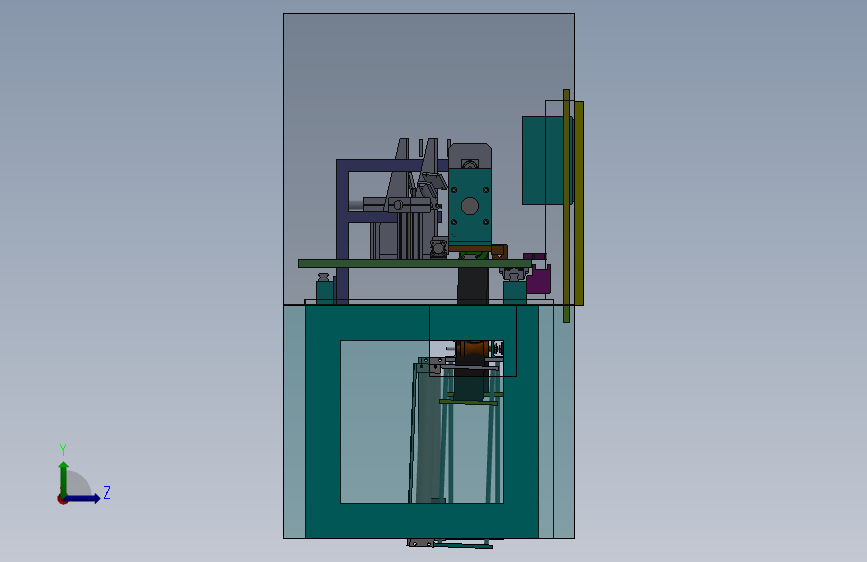Select the grey octagonal cap atop the gearbox
Image resolution: width=867 pixels, height=562 pixels.
[x=469, y=155]
